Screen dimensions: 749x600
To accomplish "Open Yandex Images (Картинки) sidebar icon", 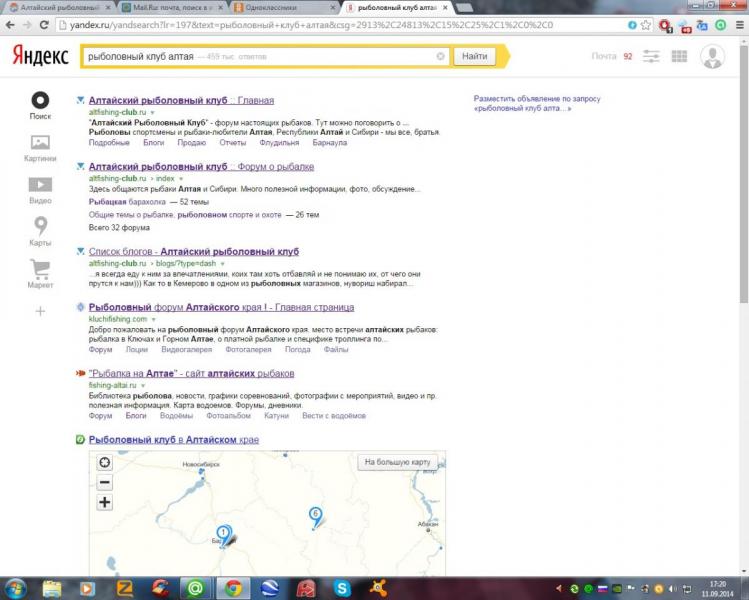I will click(40, 142).
